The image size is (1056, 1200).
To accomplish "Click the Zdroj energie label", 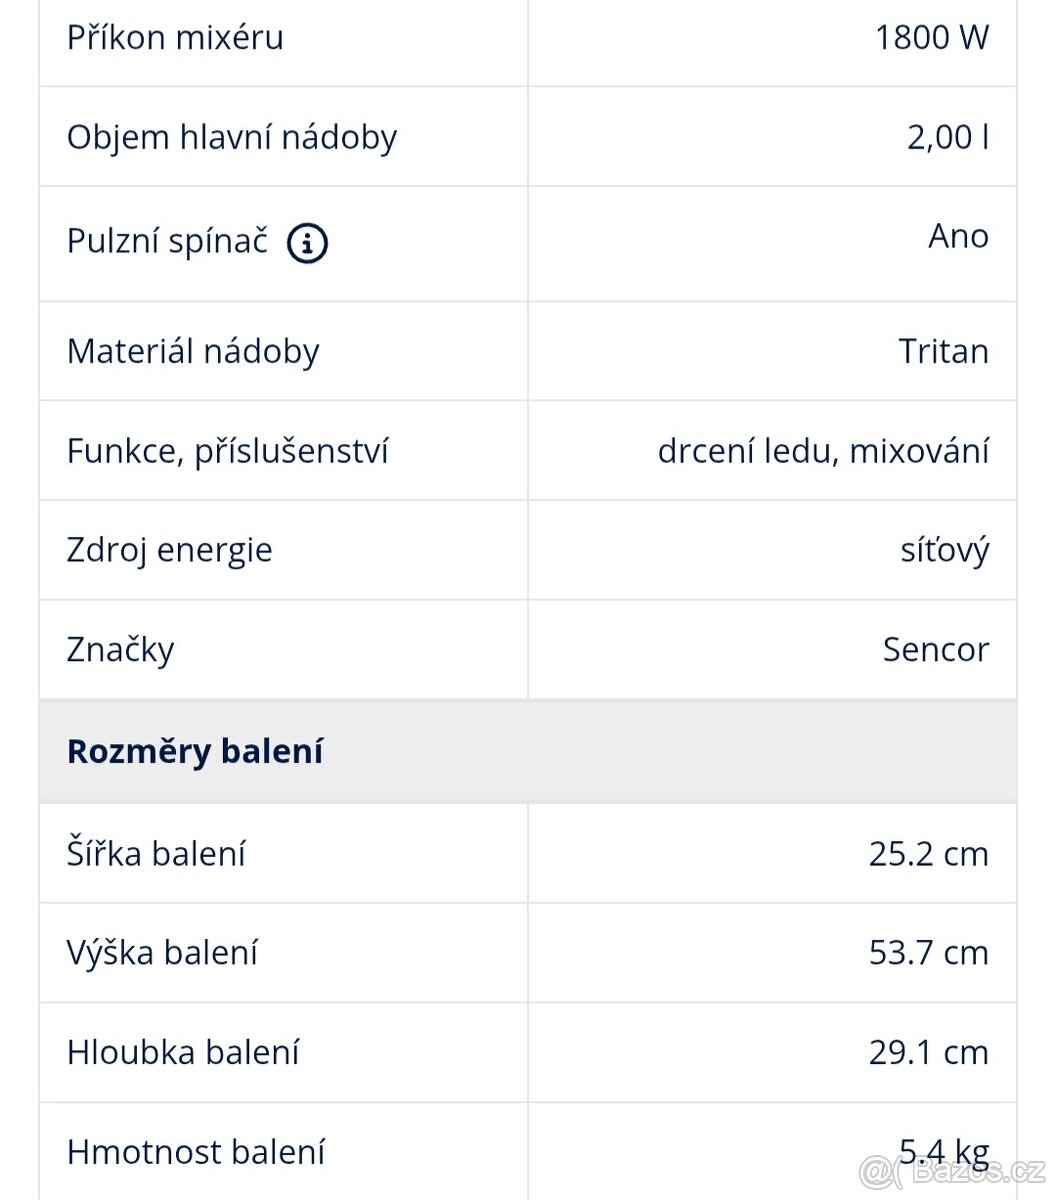I will pyautogui.click(x=169, y=550).
